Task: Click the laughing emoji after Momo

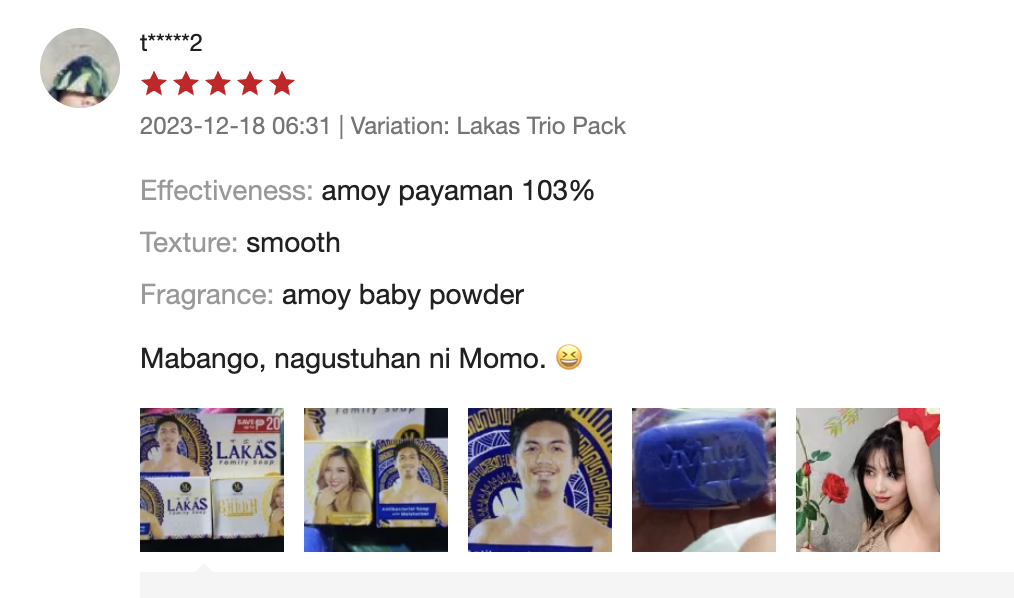Action: point(569,358)
